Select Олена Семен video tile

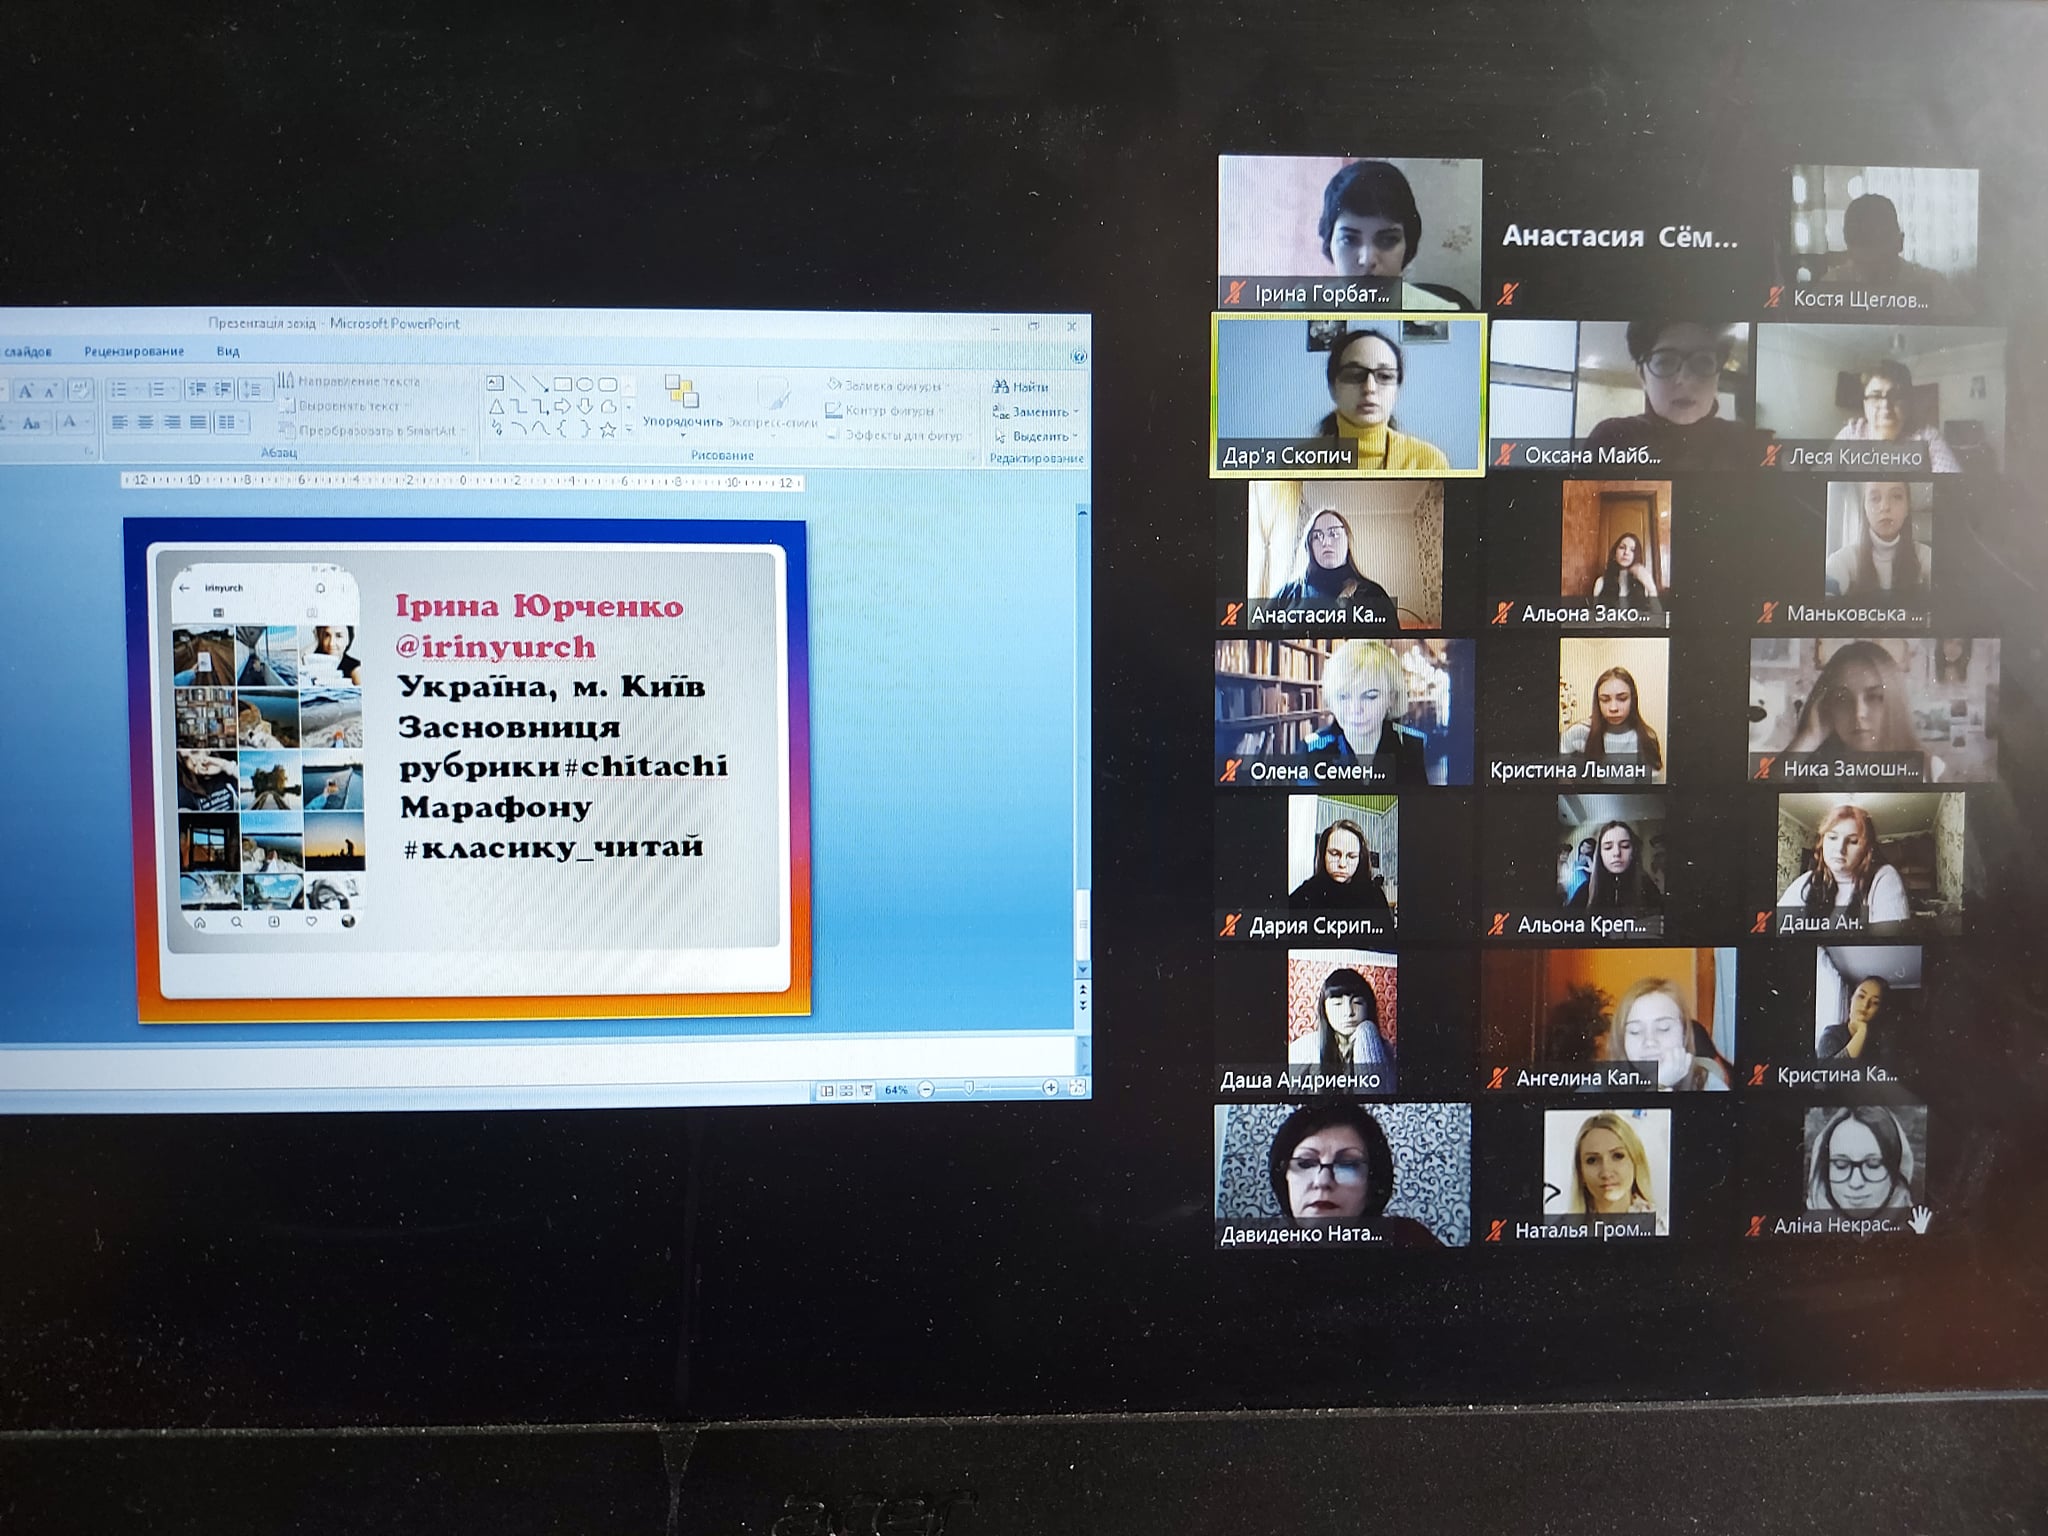(x=1344, y=712)
